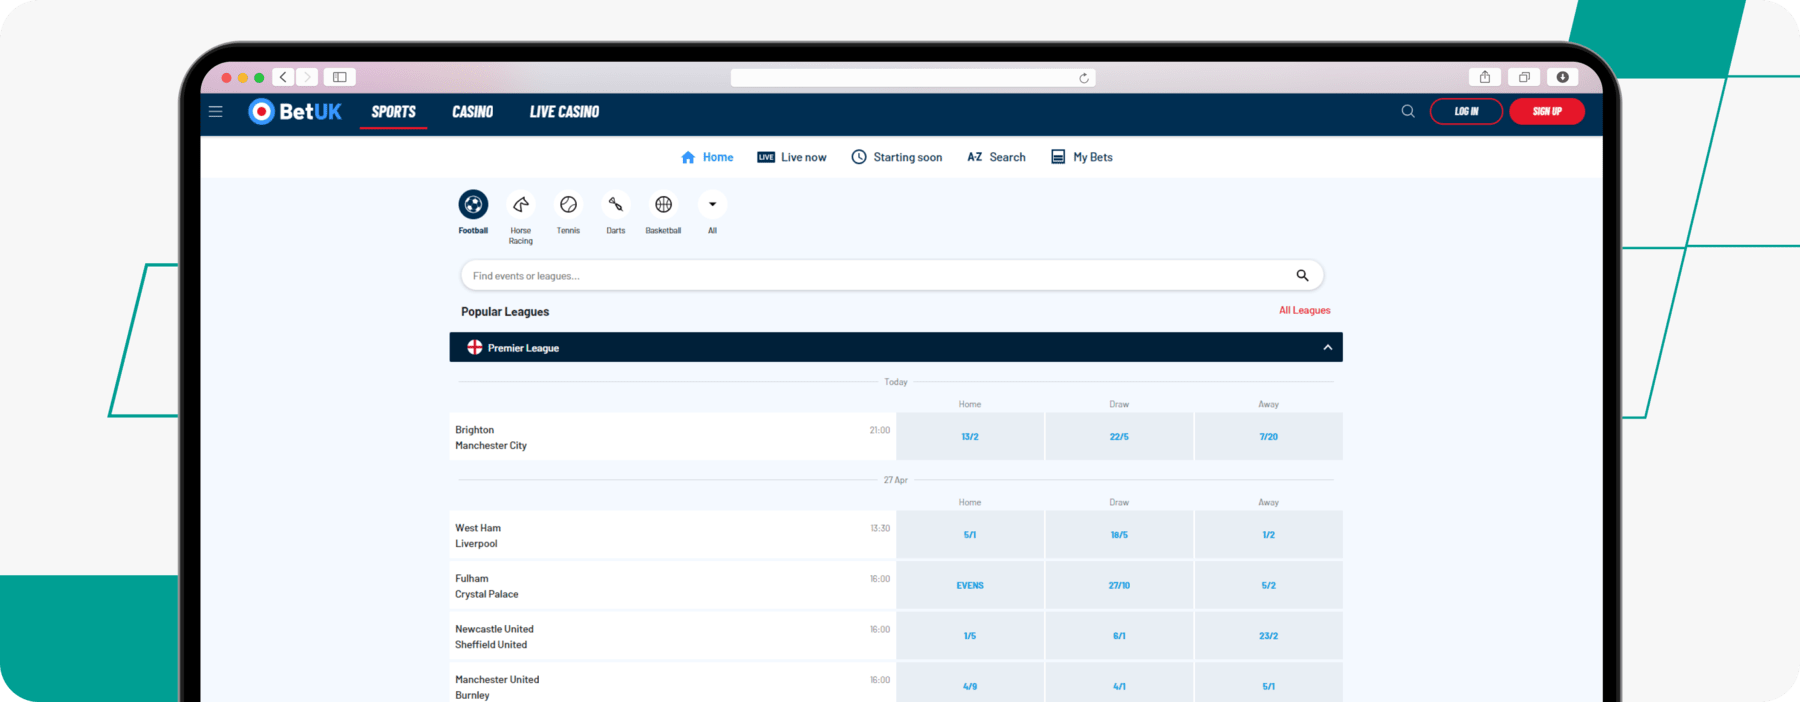Pick Liverpool away odds 1/2
The width and height of the screenshot is (1800, 702).
pyautogui.click(x=1269, y=535)
